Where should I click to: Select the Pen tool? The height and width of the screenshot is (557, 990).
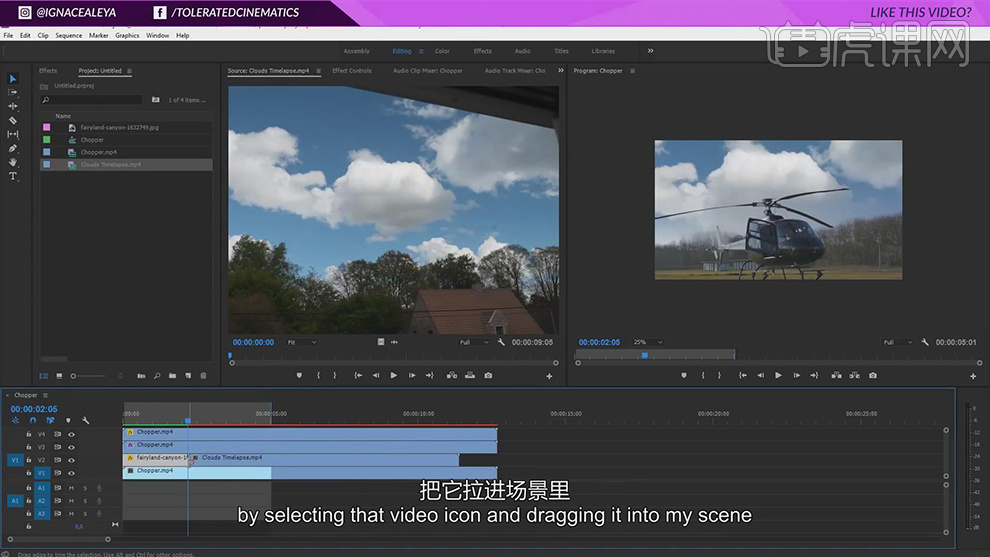[13, 148]
